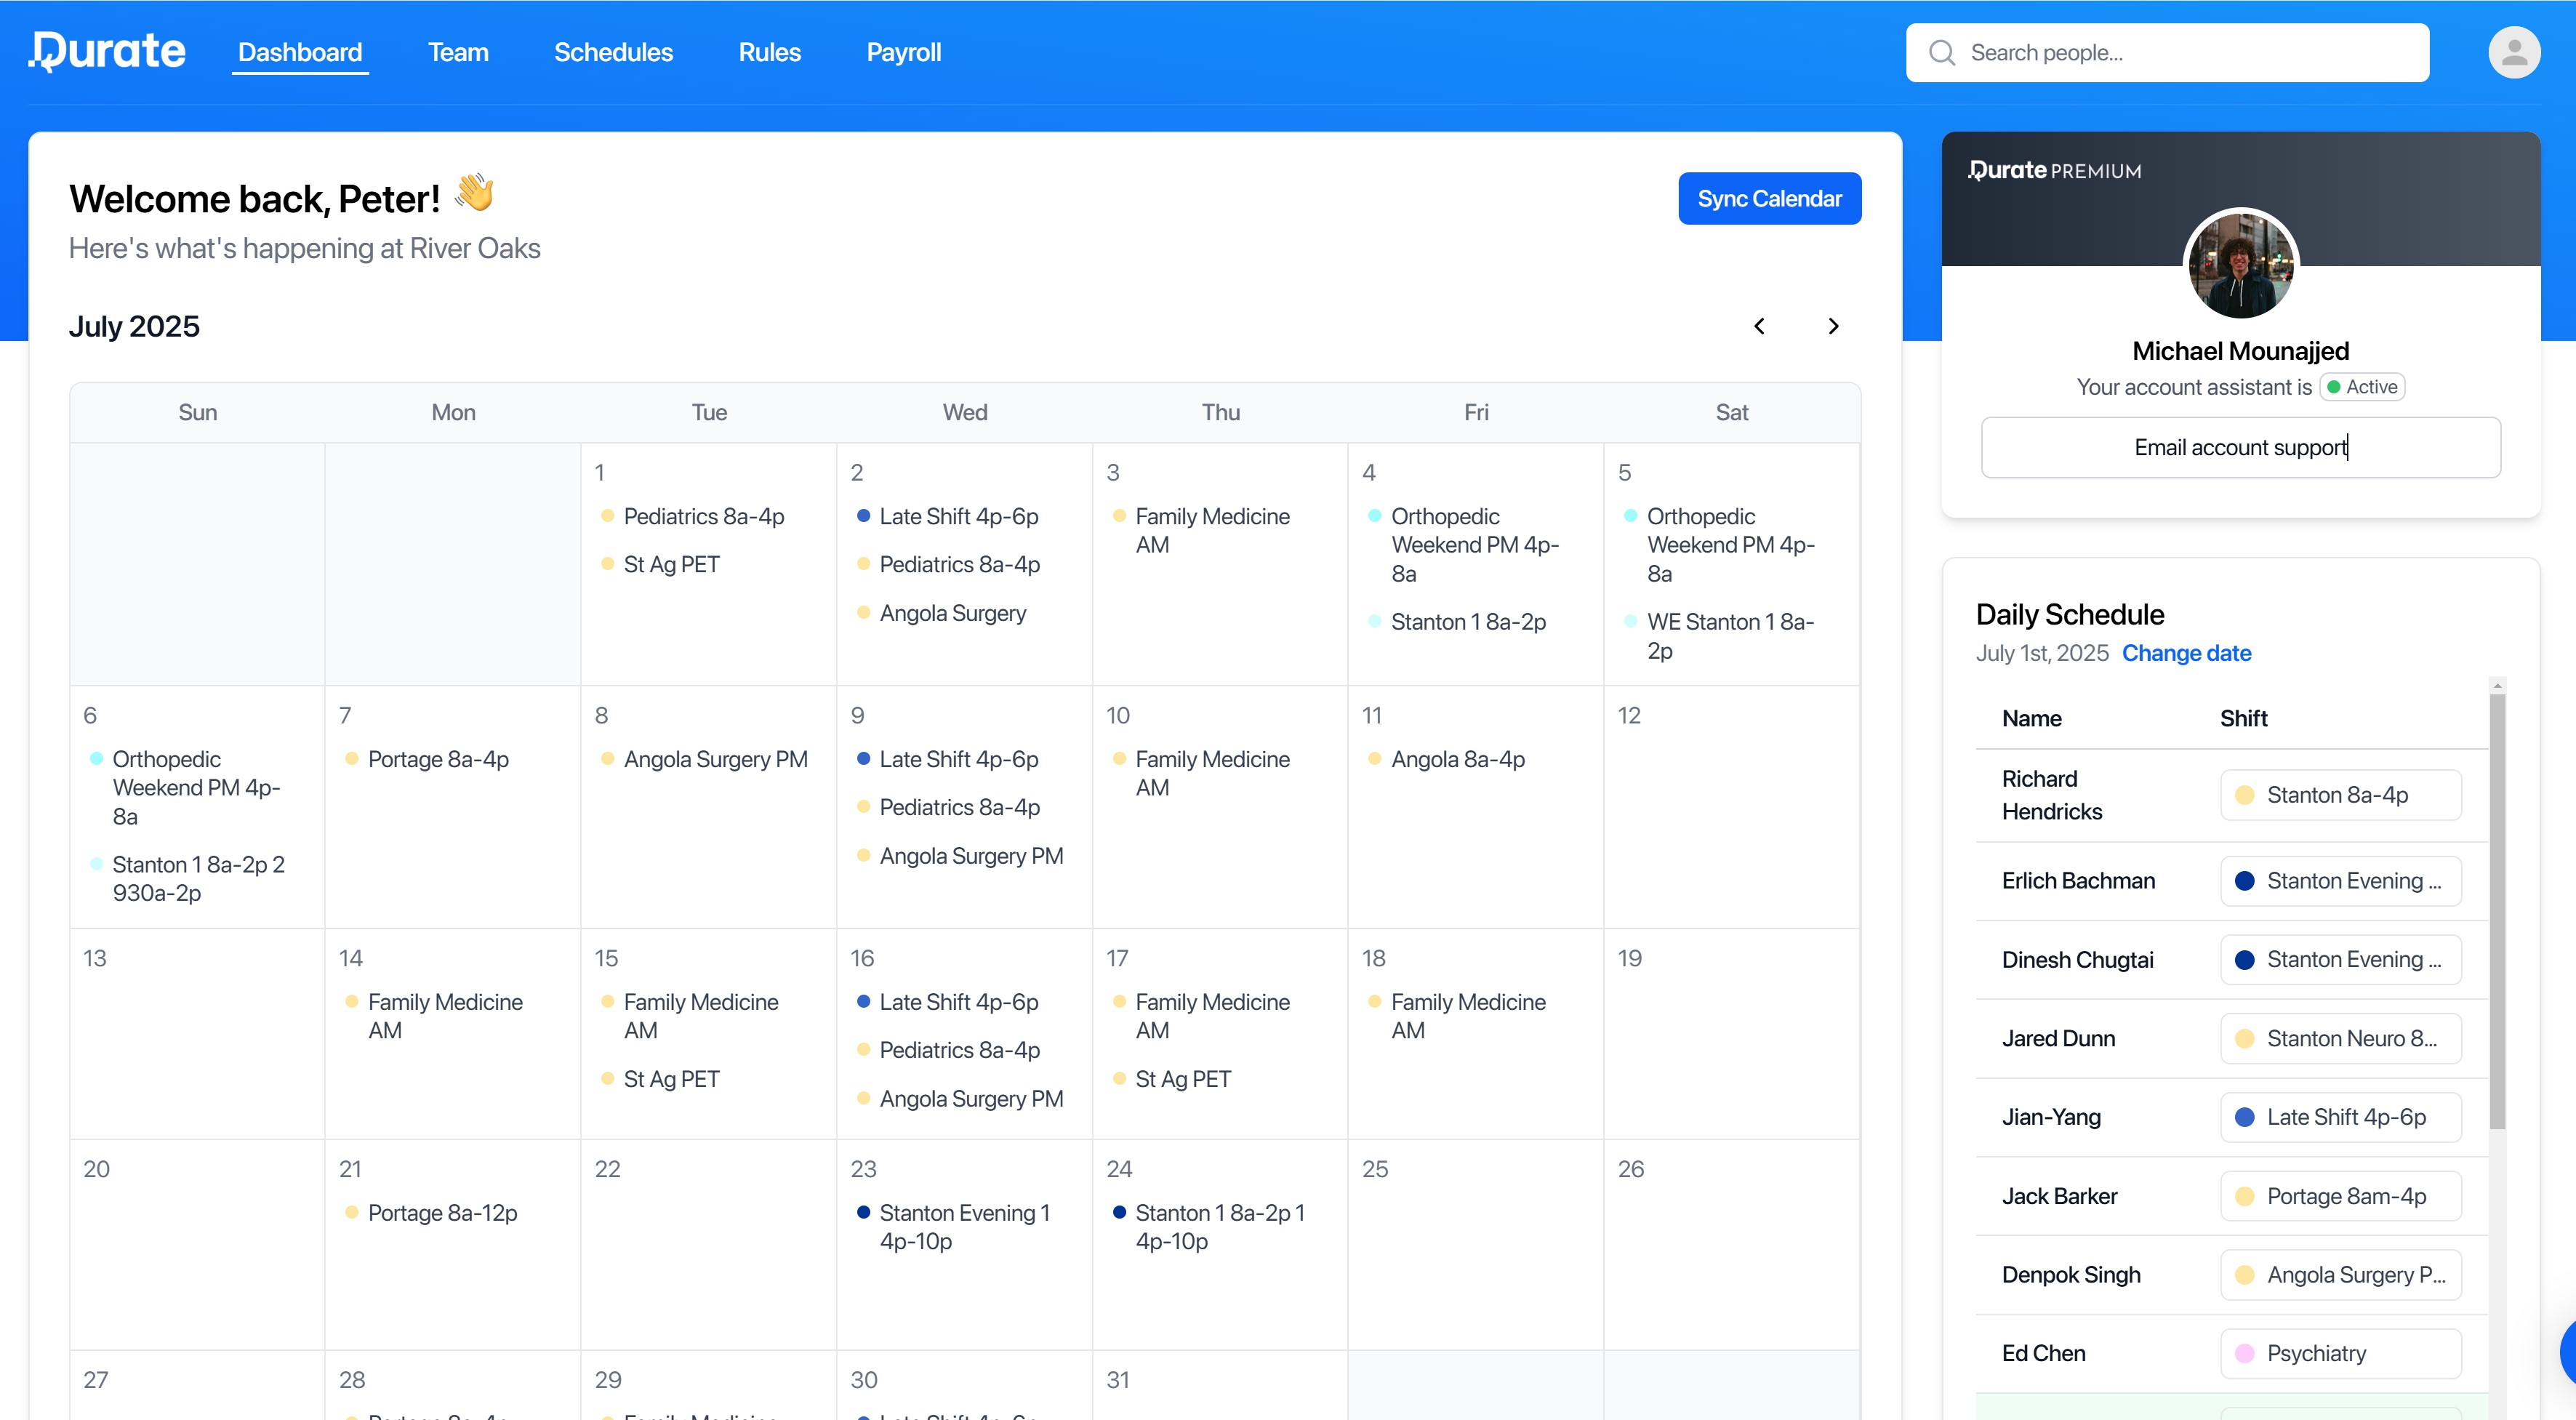Click the Dashboard navigation icon
Screen dimensions: 2576x1420
[301, 51]
